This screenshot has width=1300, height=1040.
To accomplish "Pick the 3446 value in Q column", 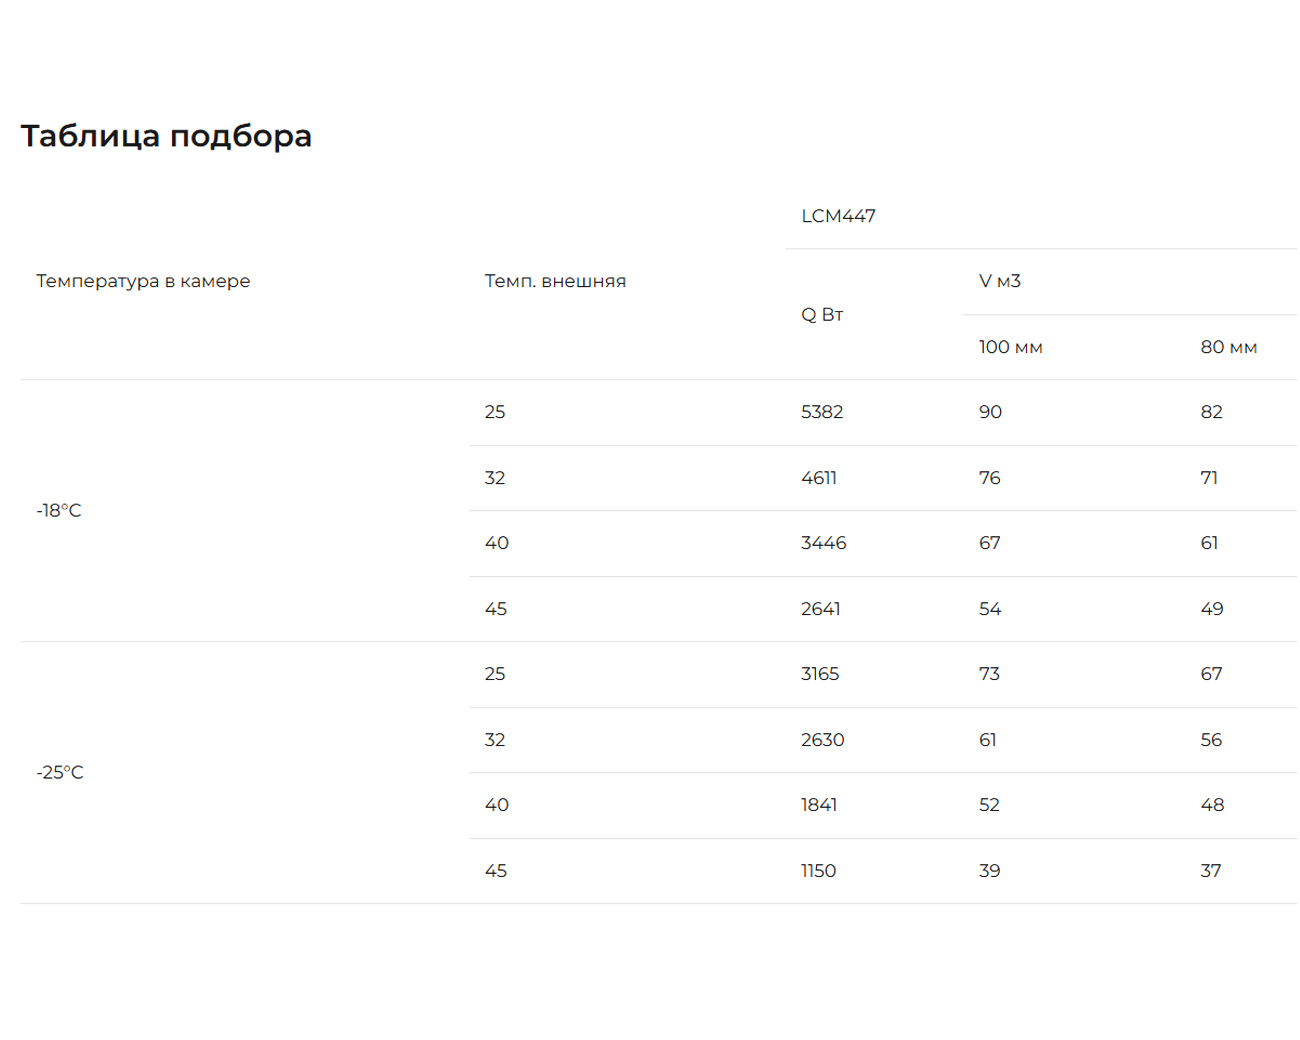I will click(x=823, y=543).
